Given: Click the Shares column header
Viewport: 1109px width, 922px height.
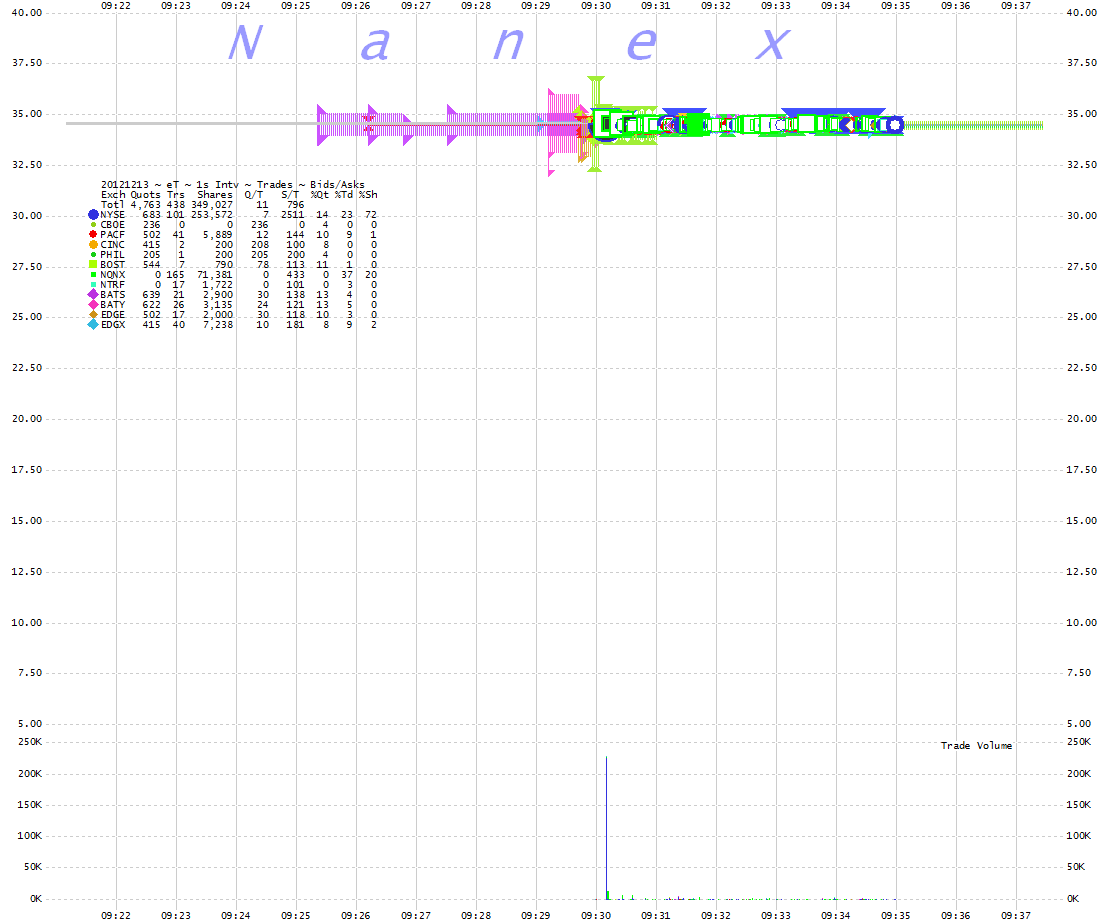Looking at the screenshot, I should coord(215,194).
